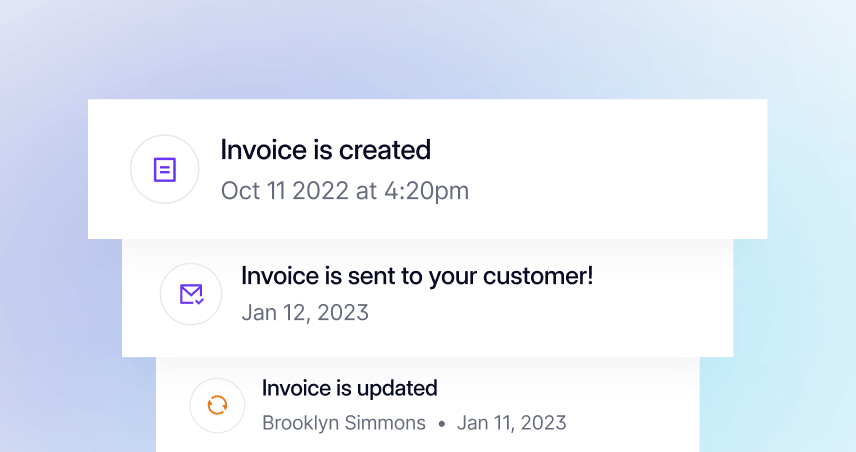Screen dimensions: 856x452
Task: Open the "Invoice is updated" entry title
Action: (349, 388)
